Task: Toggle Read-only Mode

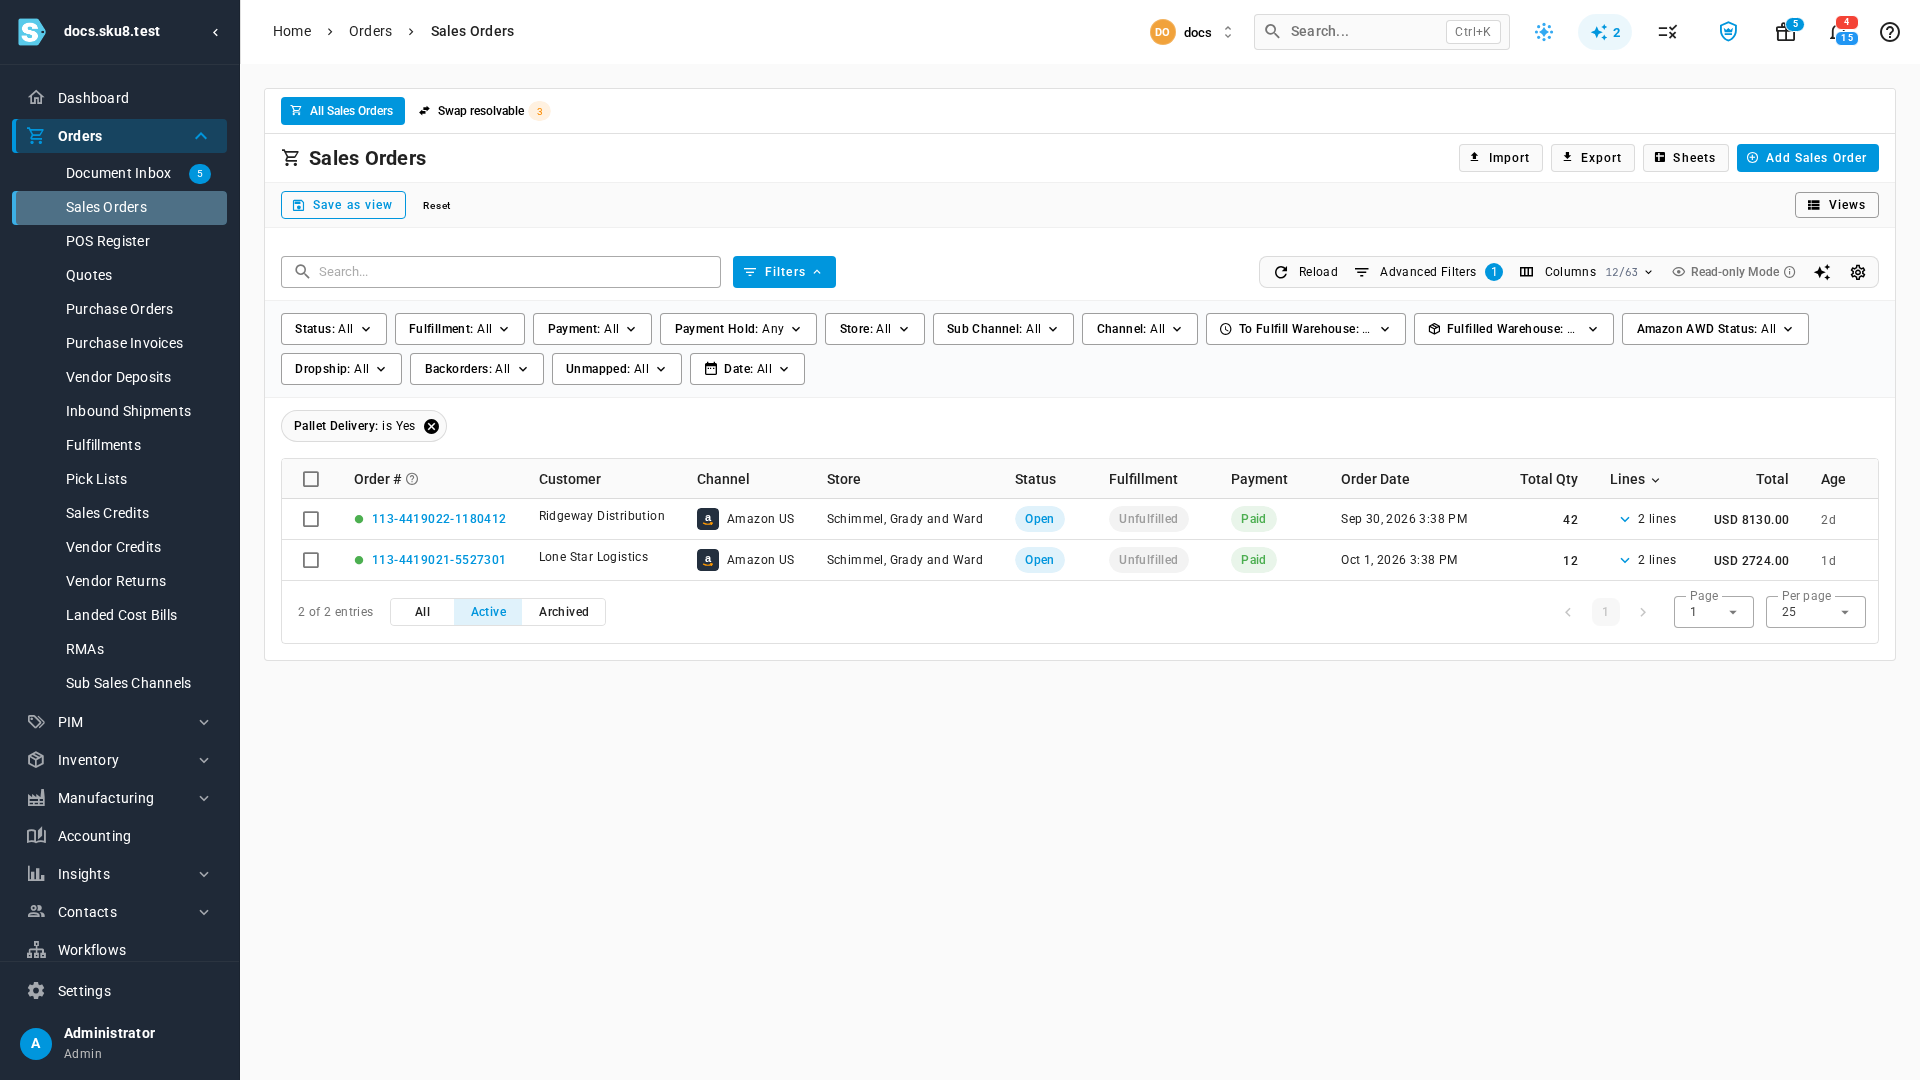Action: (1733, 272)
